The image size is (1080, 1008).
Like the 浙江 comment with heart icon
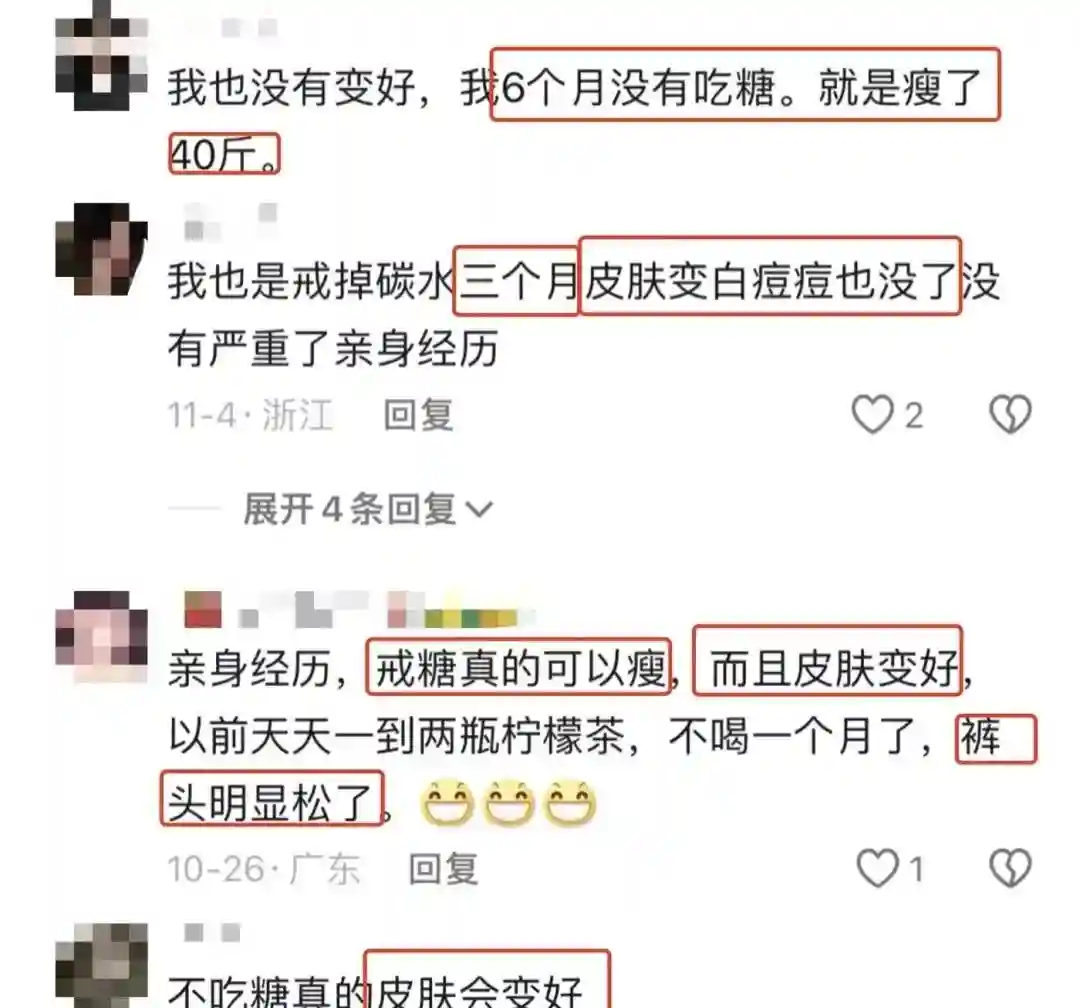(872, 414)
